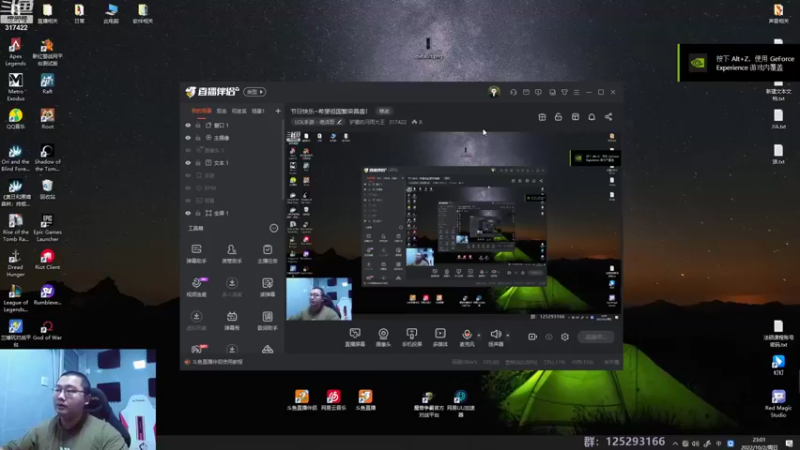Image resolution: width=800 pixels, height=450 pixels.
Task: Click the user avatar in title bar
Action: [493, 92]
